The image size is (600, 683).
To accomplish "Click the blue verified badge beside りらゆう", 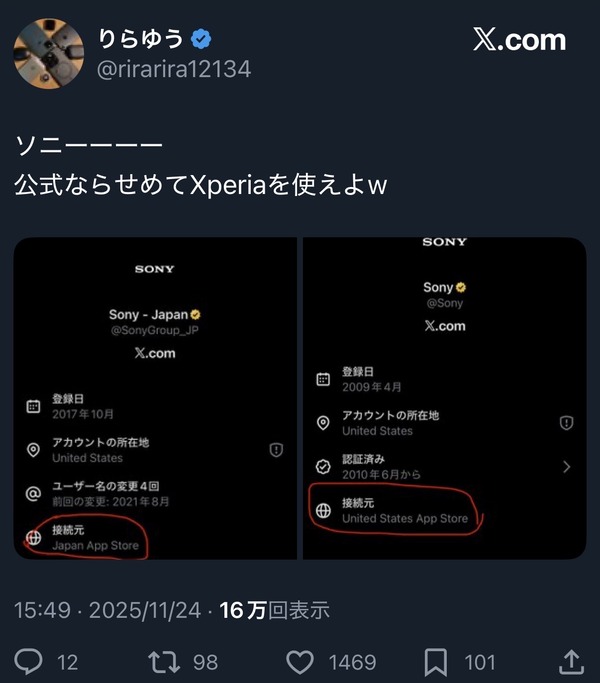I will click(201, 39).
